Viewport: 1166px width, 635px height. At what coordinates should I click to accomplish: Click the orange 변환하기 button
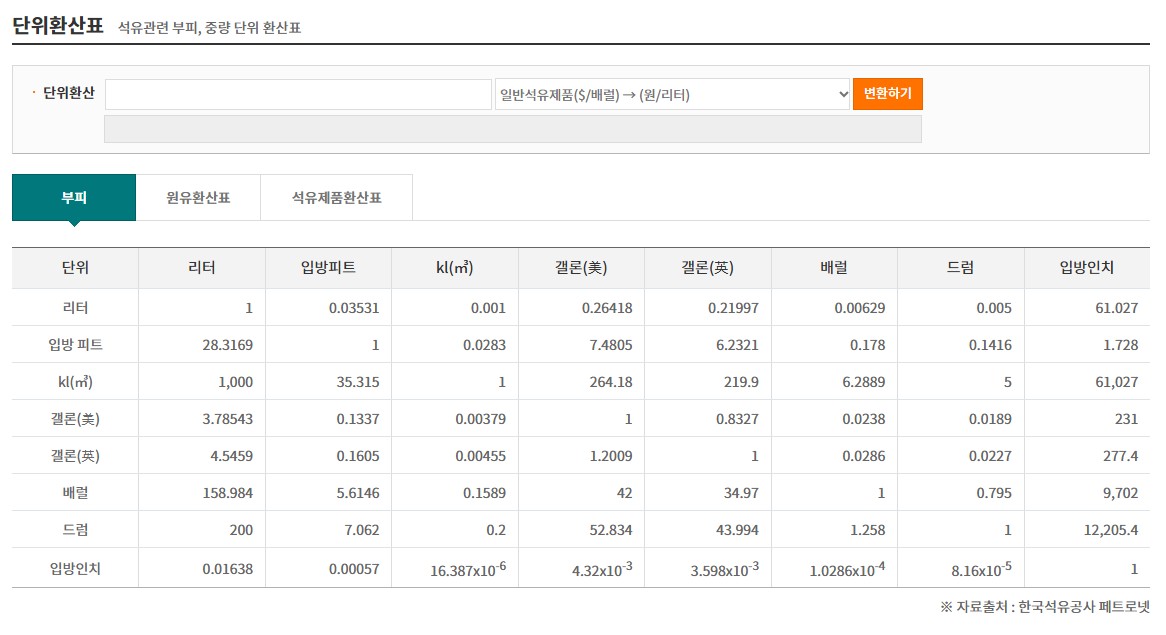(887, 94)
